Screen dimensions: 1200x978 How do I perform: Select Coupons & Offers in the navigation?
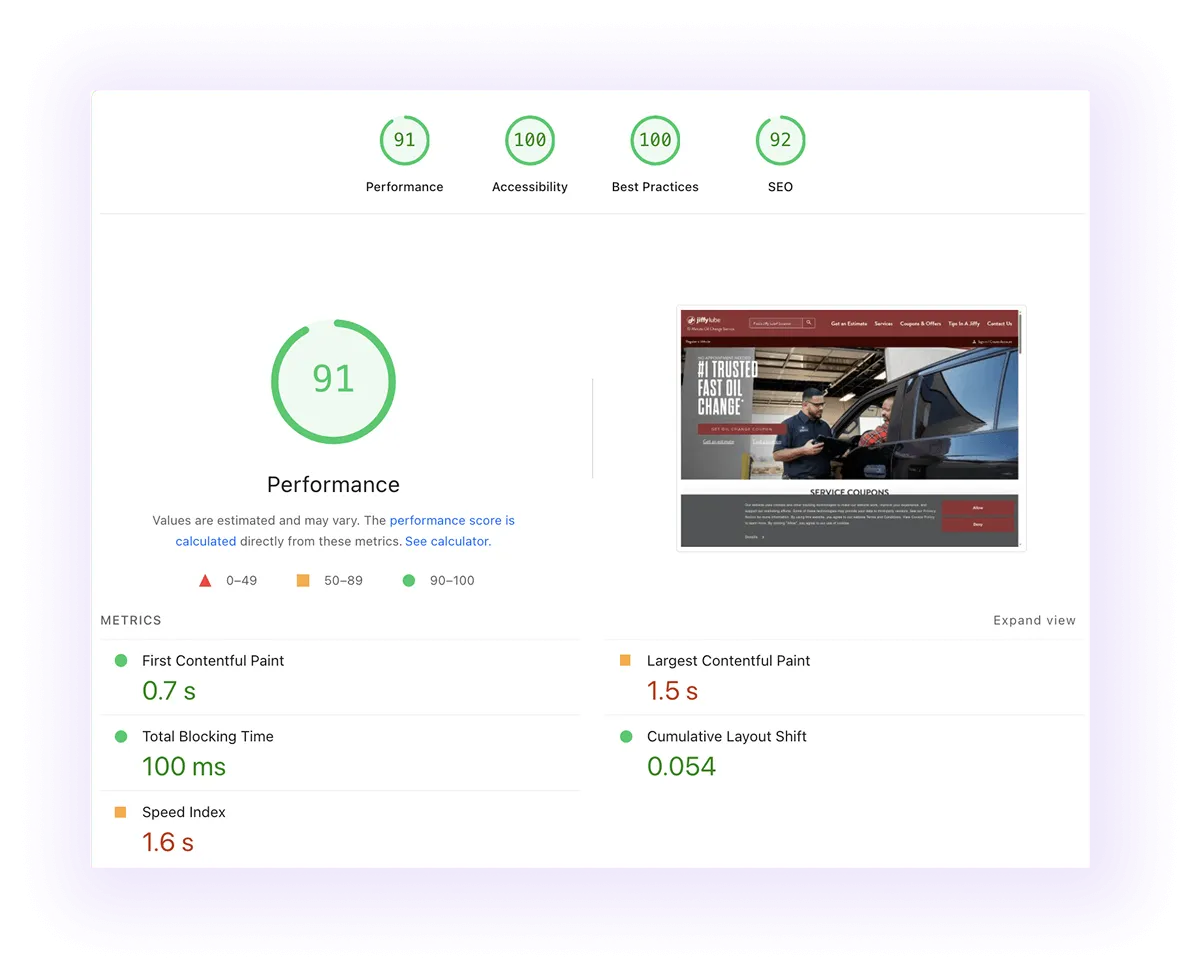click(x=921, y=323)
